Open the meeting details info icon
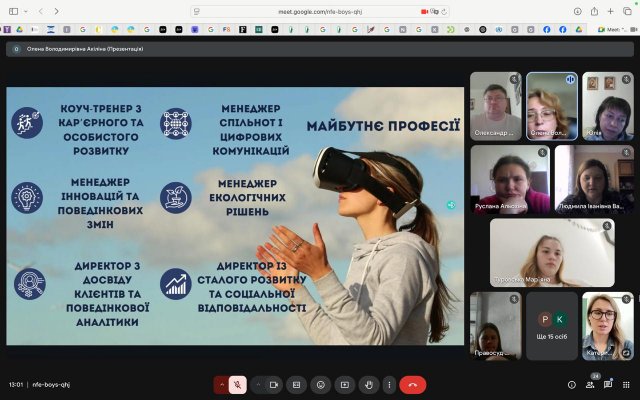Image resolution: width=640 pixels, height=400 pixels. 572,384
